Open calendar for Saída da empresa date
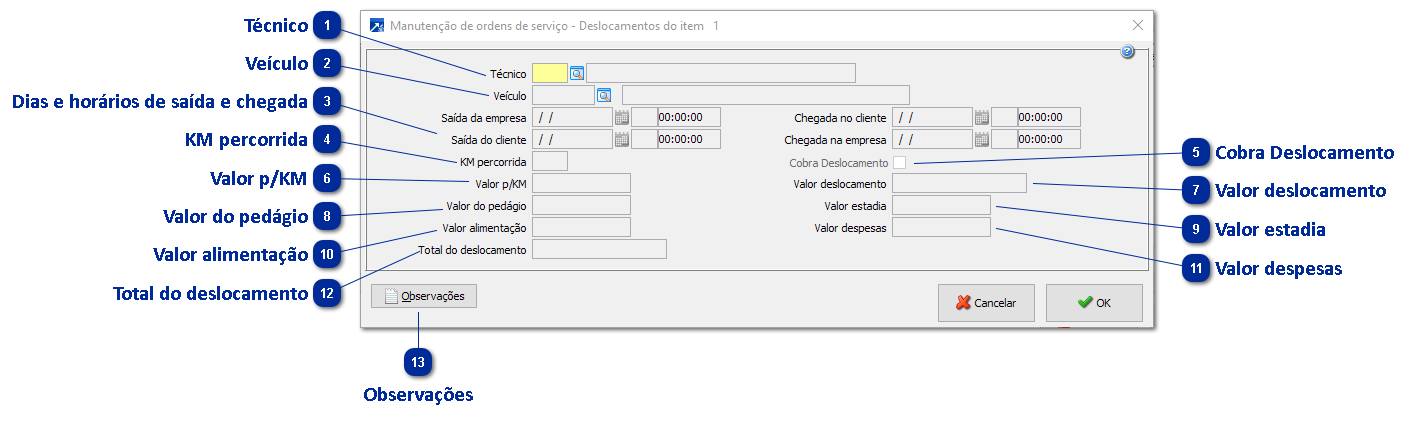This screenshot has height=423, width=1410. coord(622,117)
